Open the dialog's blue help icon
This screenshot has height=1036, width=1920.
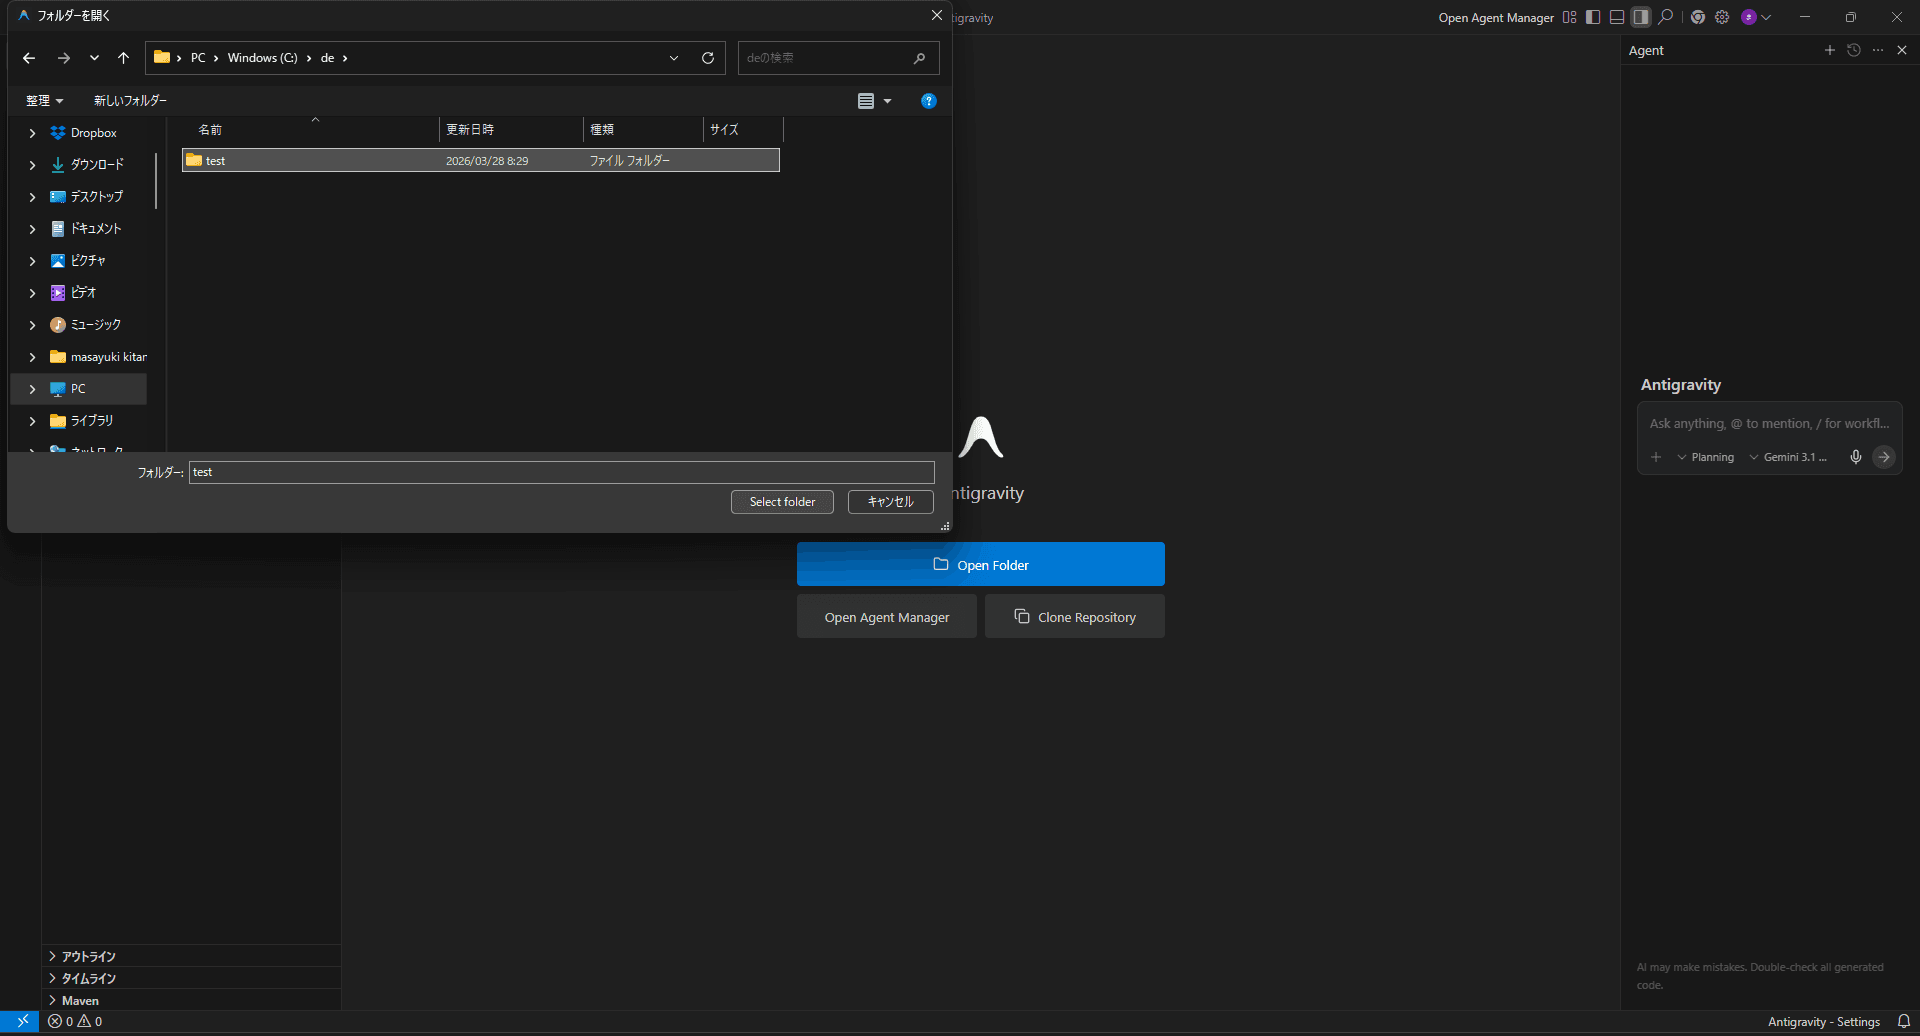click(x=928, y=101)
